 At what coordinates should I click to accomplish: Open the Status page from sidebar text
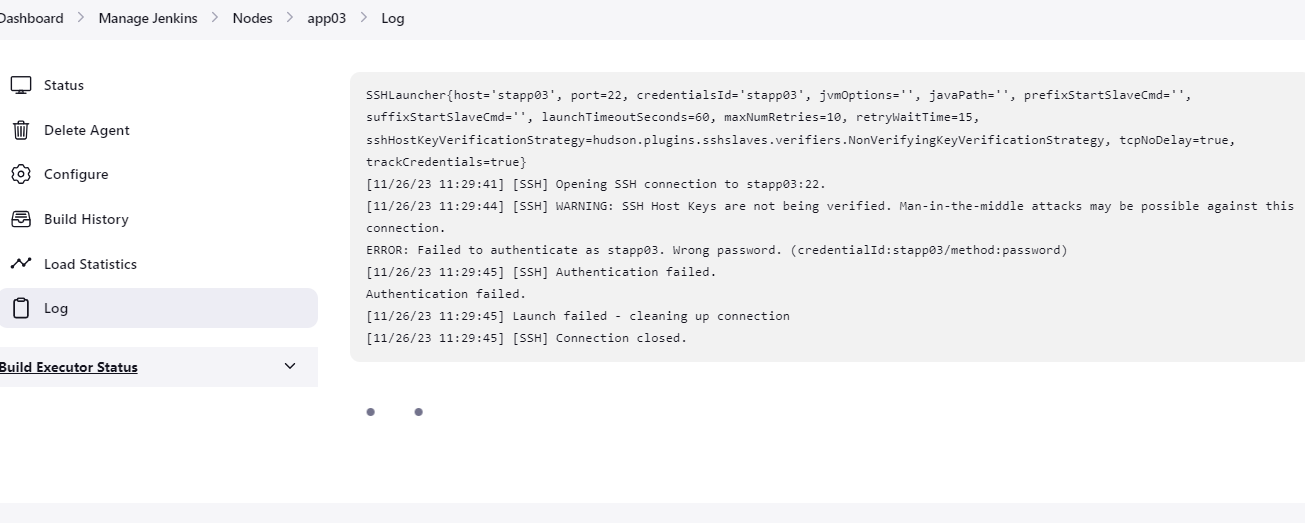pyautogui.click(x=64, y=85)
